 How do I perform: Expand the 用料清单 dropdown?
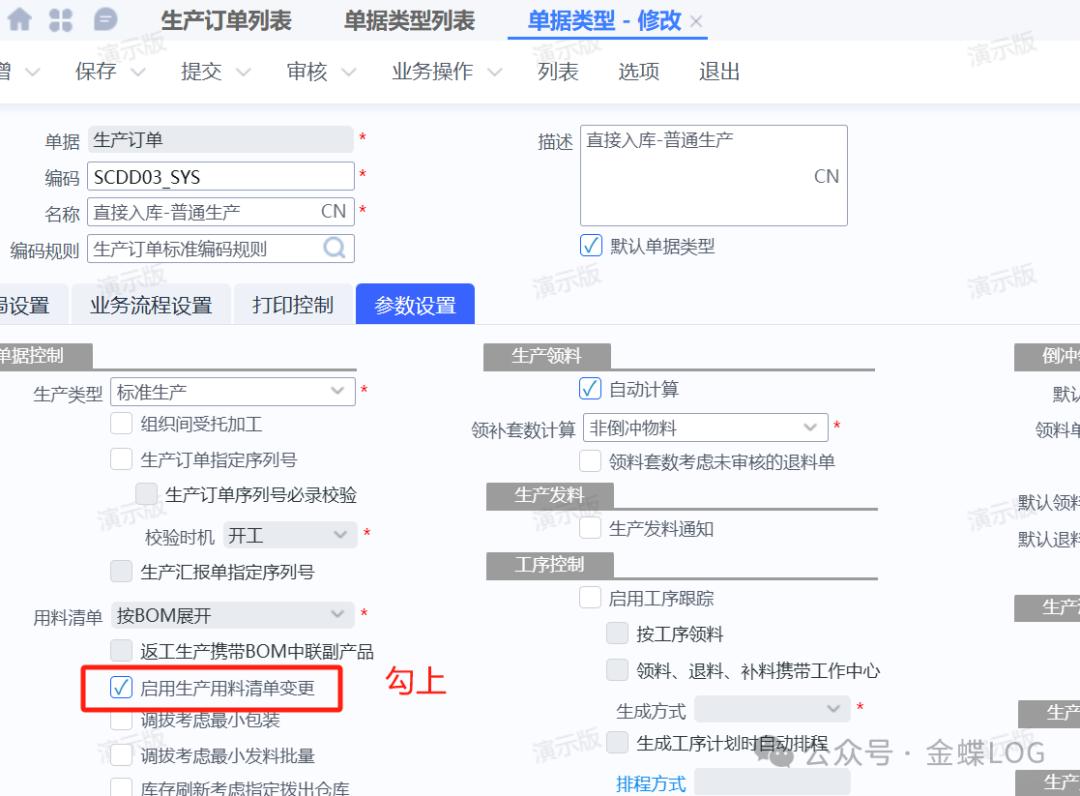(x=339, y=615)
